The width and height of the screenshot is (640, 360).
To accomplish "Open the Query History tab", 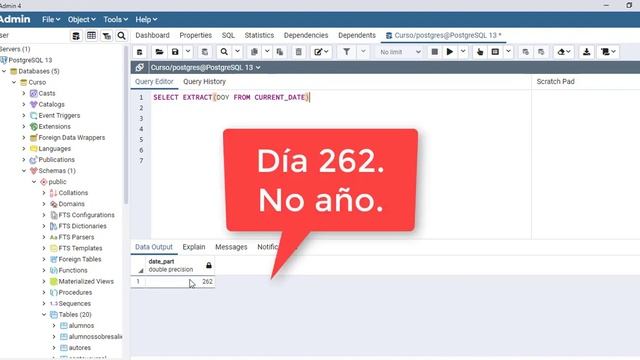I will [204, 82].
